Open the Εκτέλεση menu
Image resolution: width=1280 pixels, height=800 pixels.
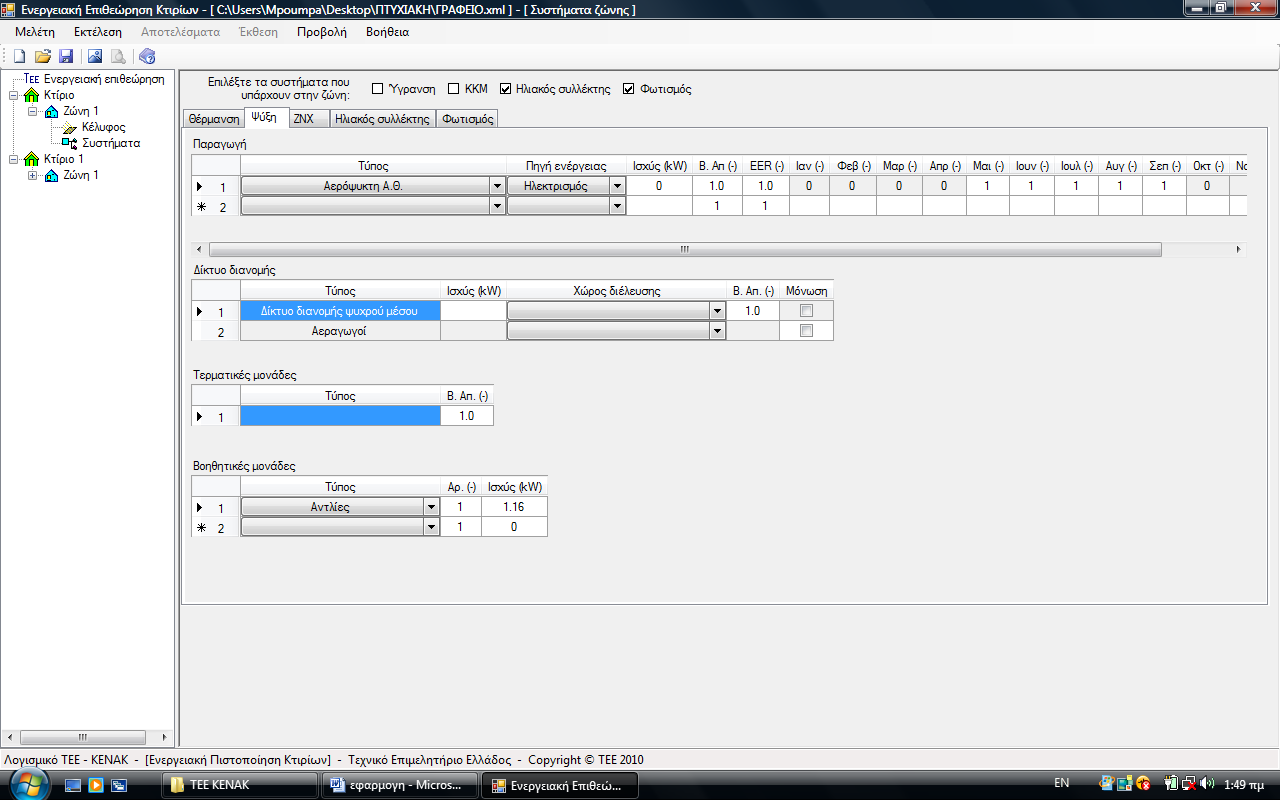click(97, 32)
